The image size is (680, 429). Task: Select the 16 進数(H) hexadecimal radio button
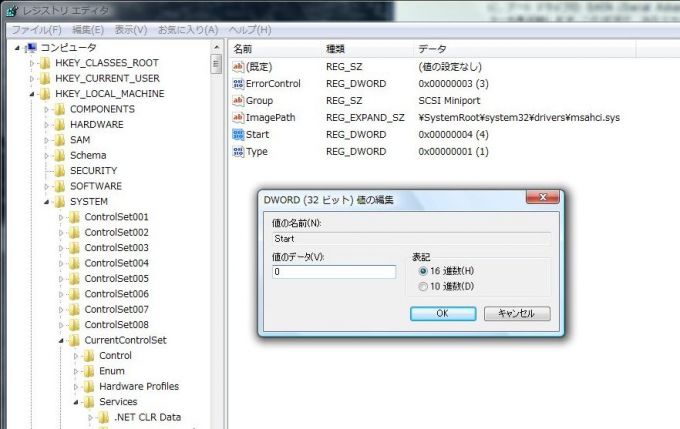pos(423,271)
